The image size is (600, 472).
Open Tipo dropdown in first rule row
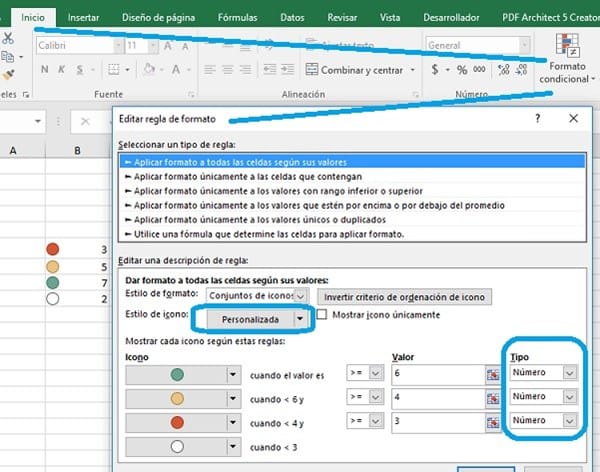click(569, 373)
